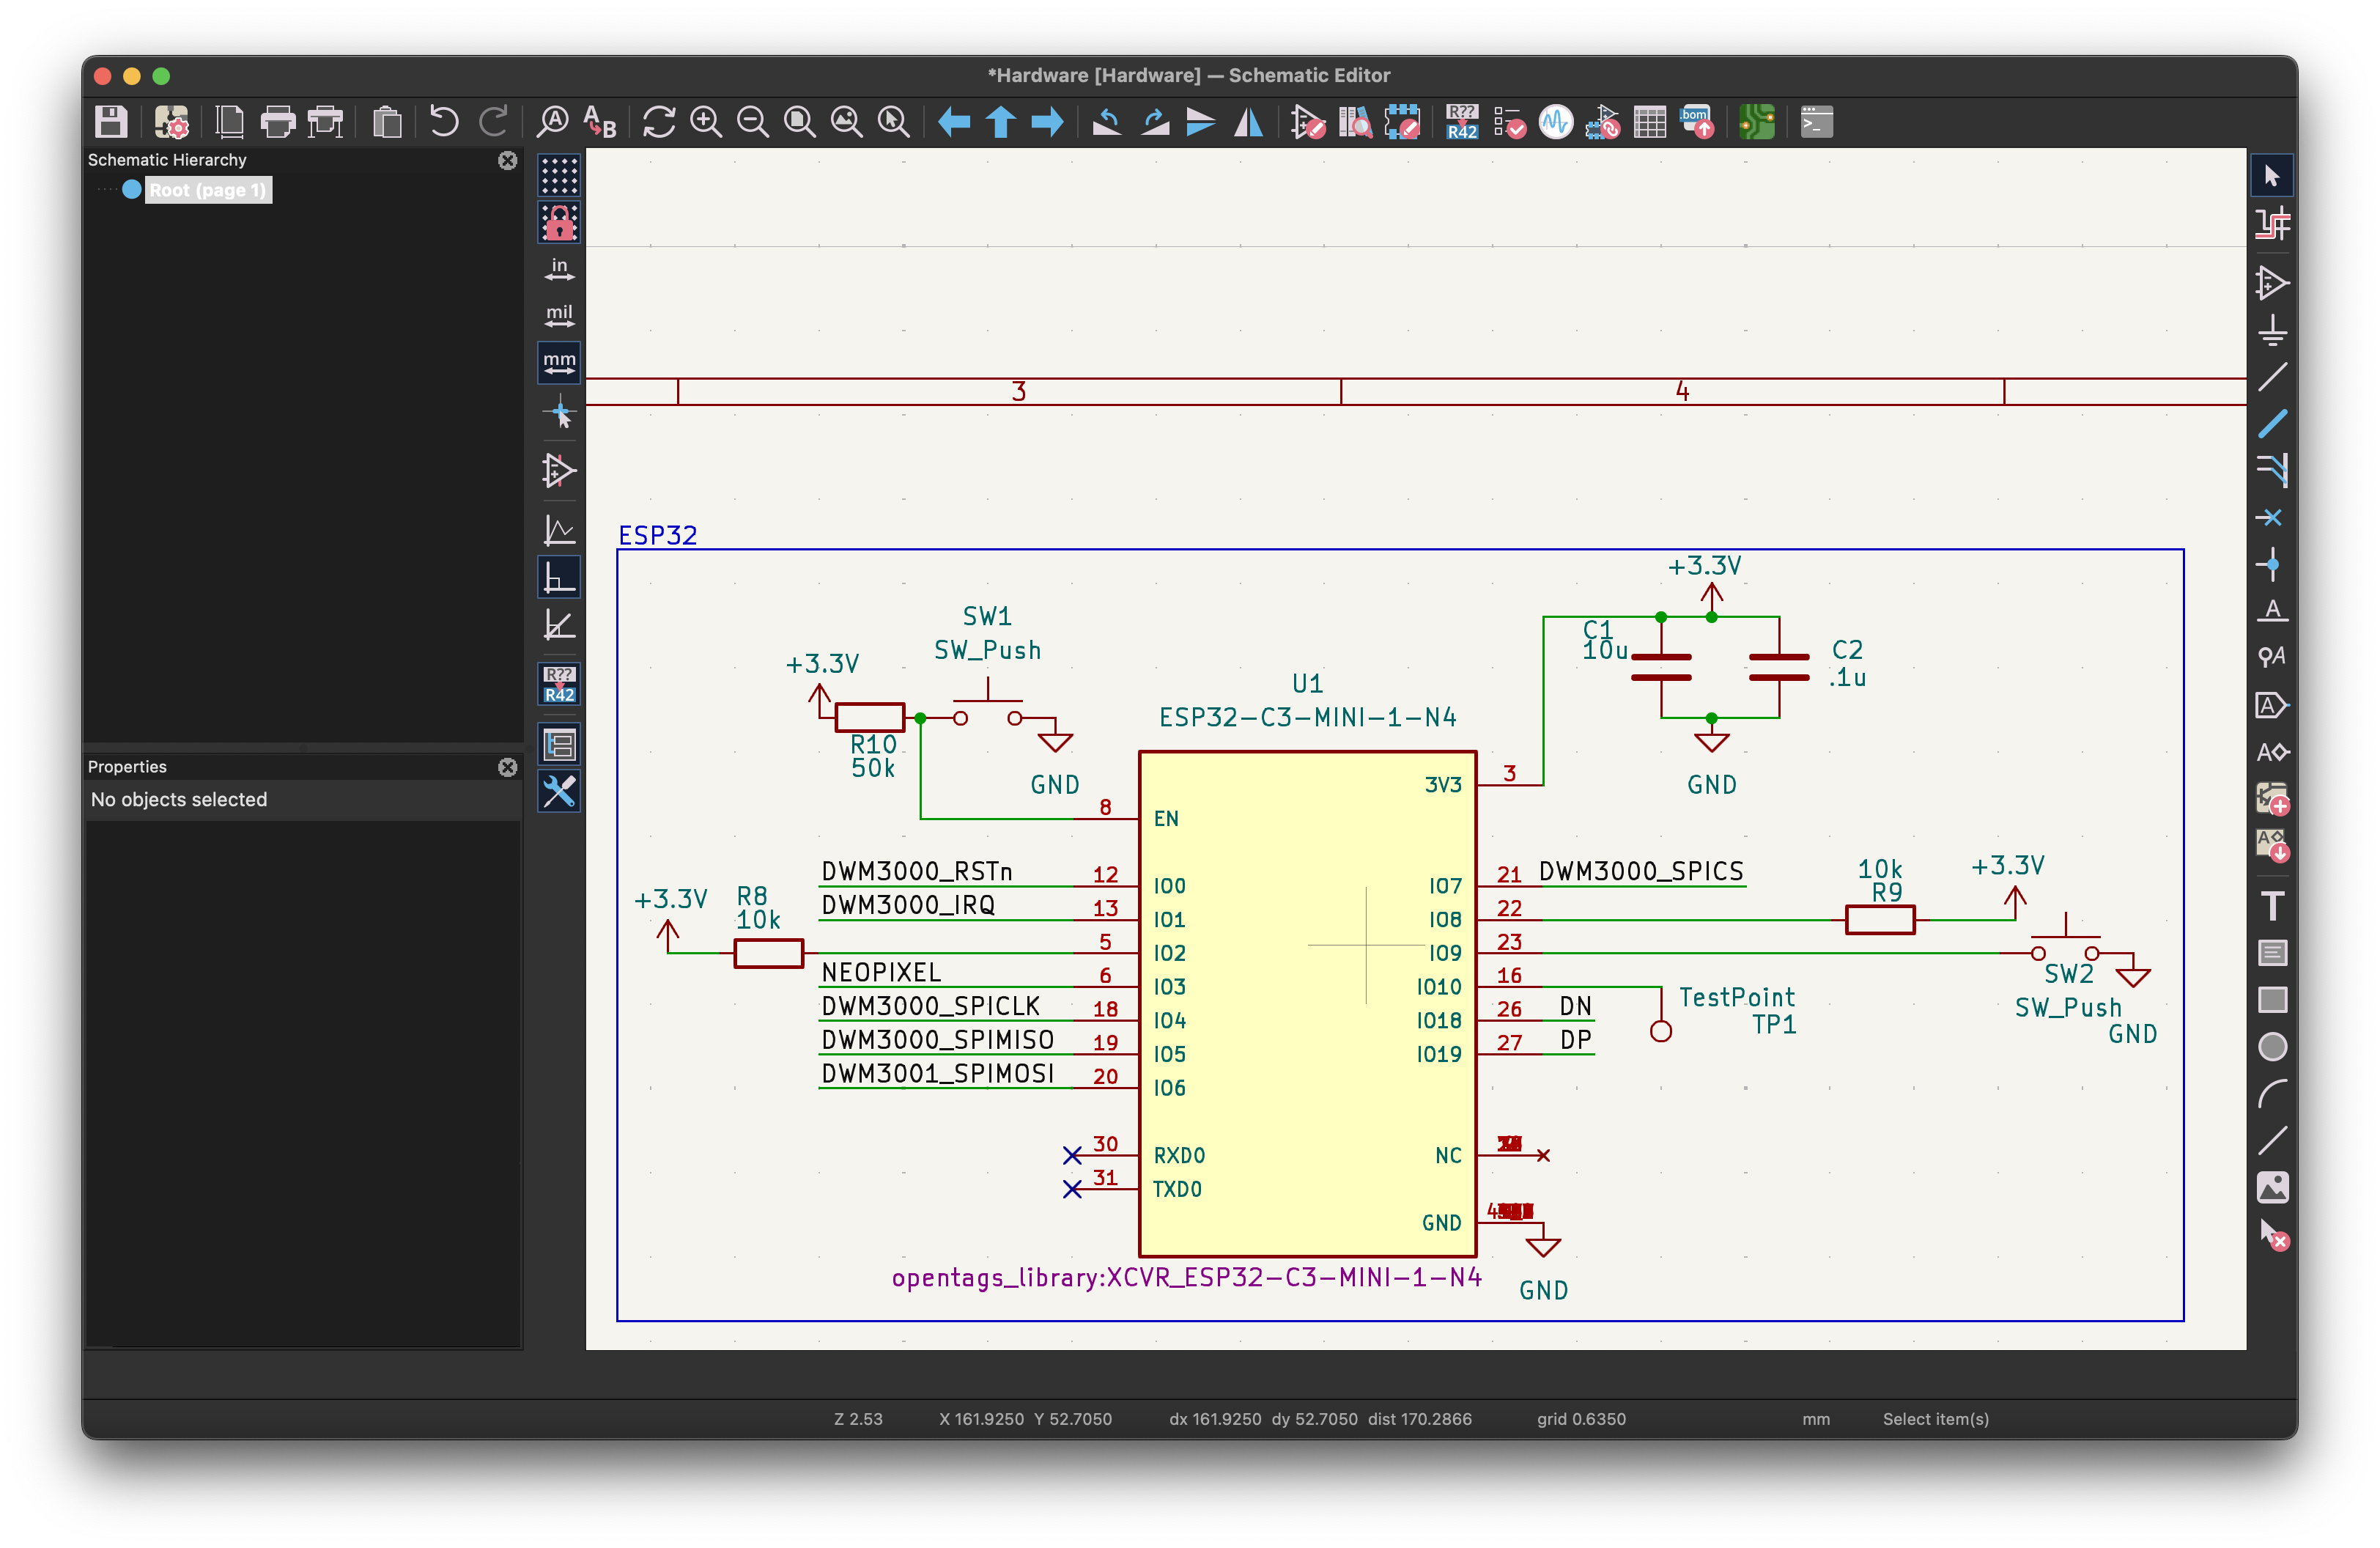Image resolution: width=2380 pixels, height=1548 pixels.
Task: Activate the selection arrow tool
Action: [2272, 176]
